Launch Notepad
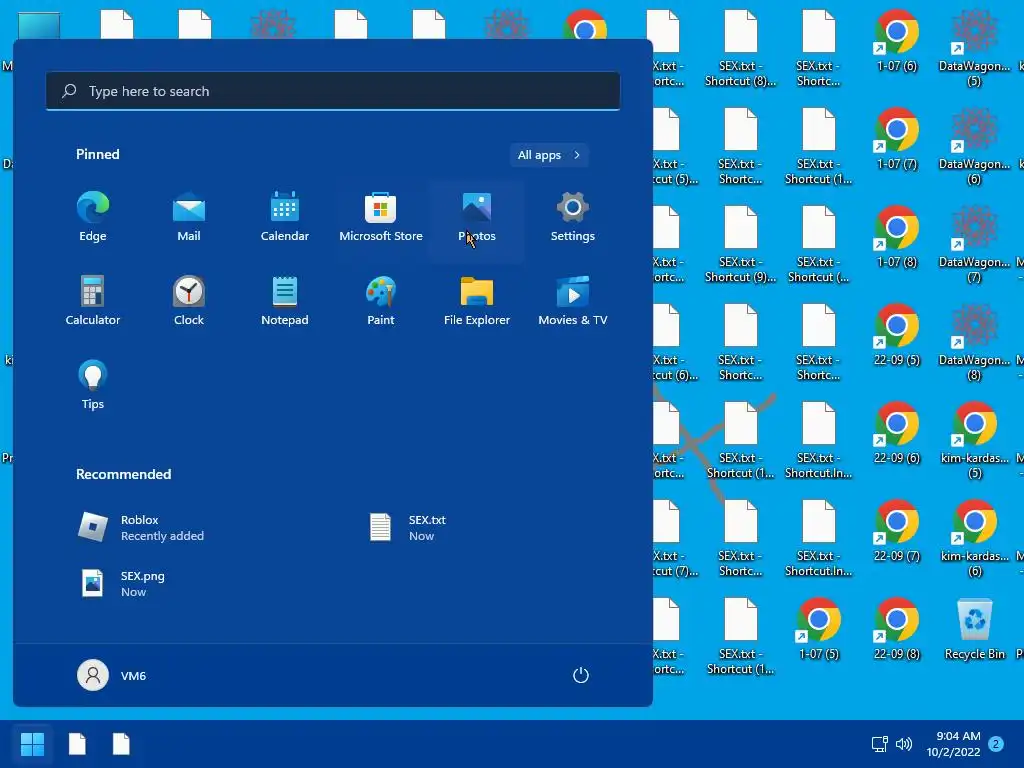 point(285,300)
